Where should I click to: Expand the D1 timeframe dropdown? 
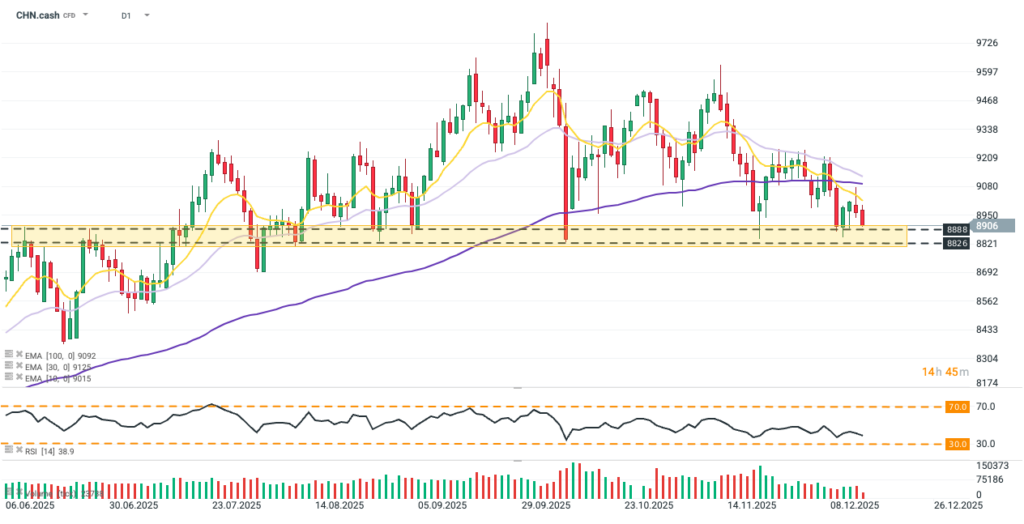tap(147, 16)
